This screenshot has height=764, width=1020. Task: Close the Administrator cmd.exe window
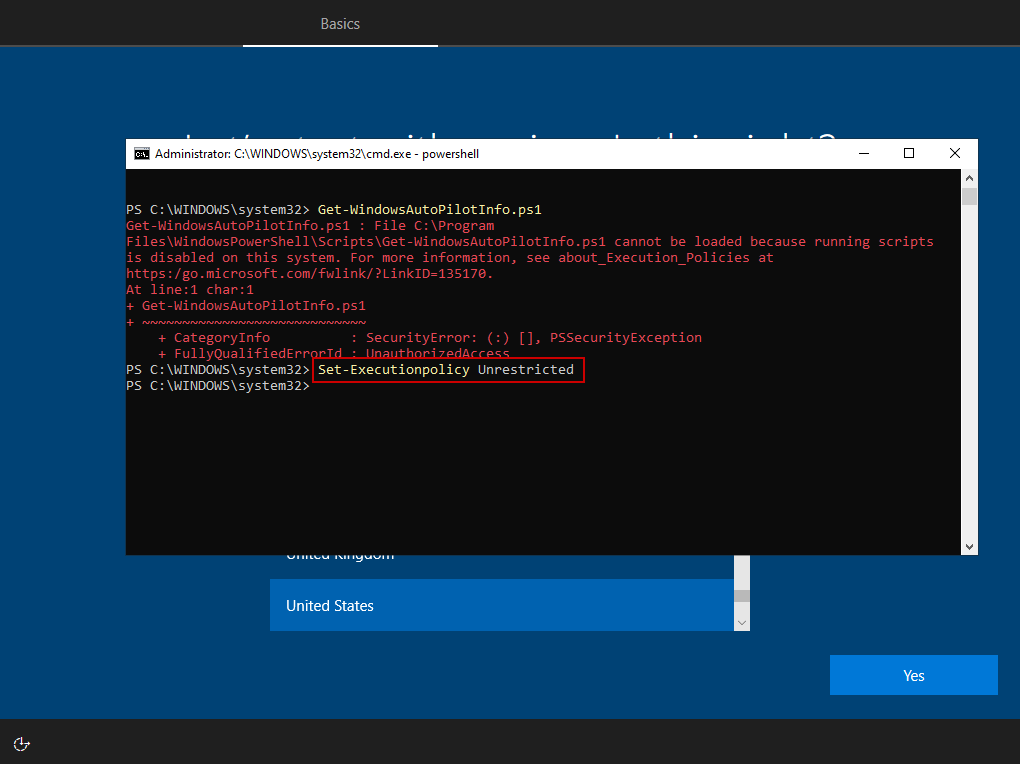click(954, 154)
